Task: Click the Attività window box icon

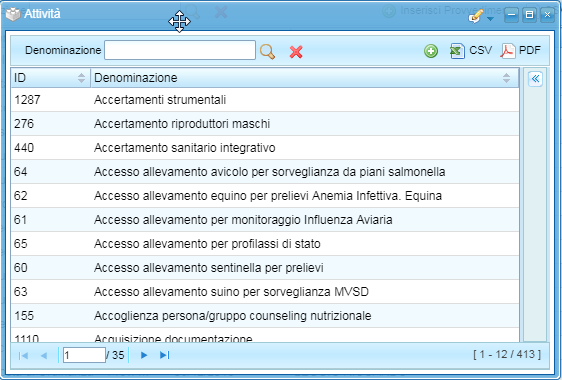Action: 13,14
